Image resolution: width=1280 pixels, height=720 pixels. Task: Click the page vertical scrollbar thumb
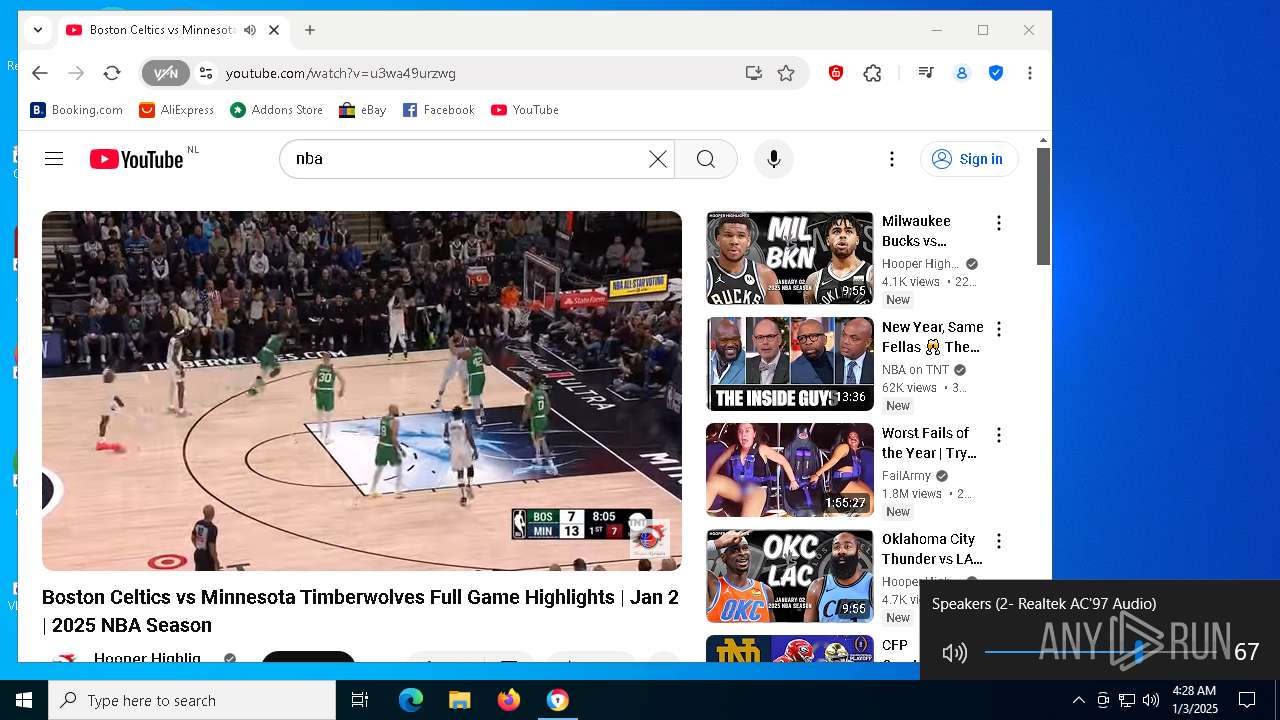[1043, 206]
